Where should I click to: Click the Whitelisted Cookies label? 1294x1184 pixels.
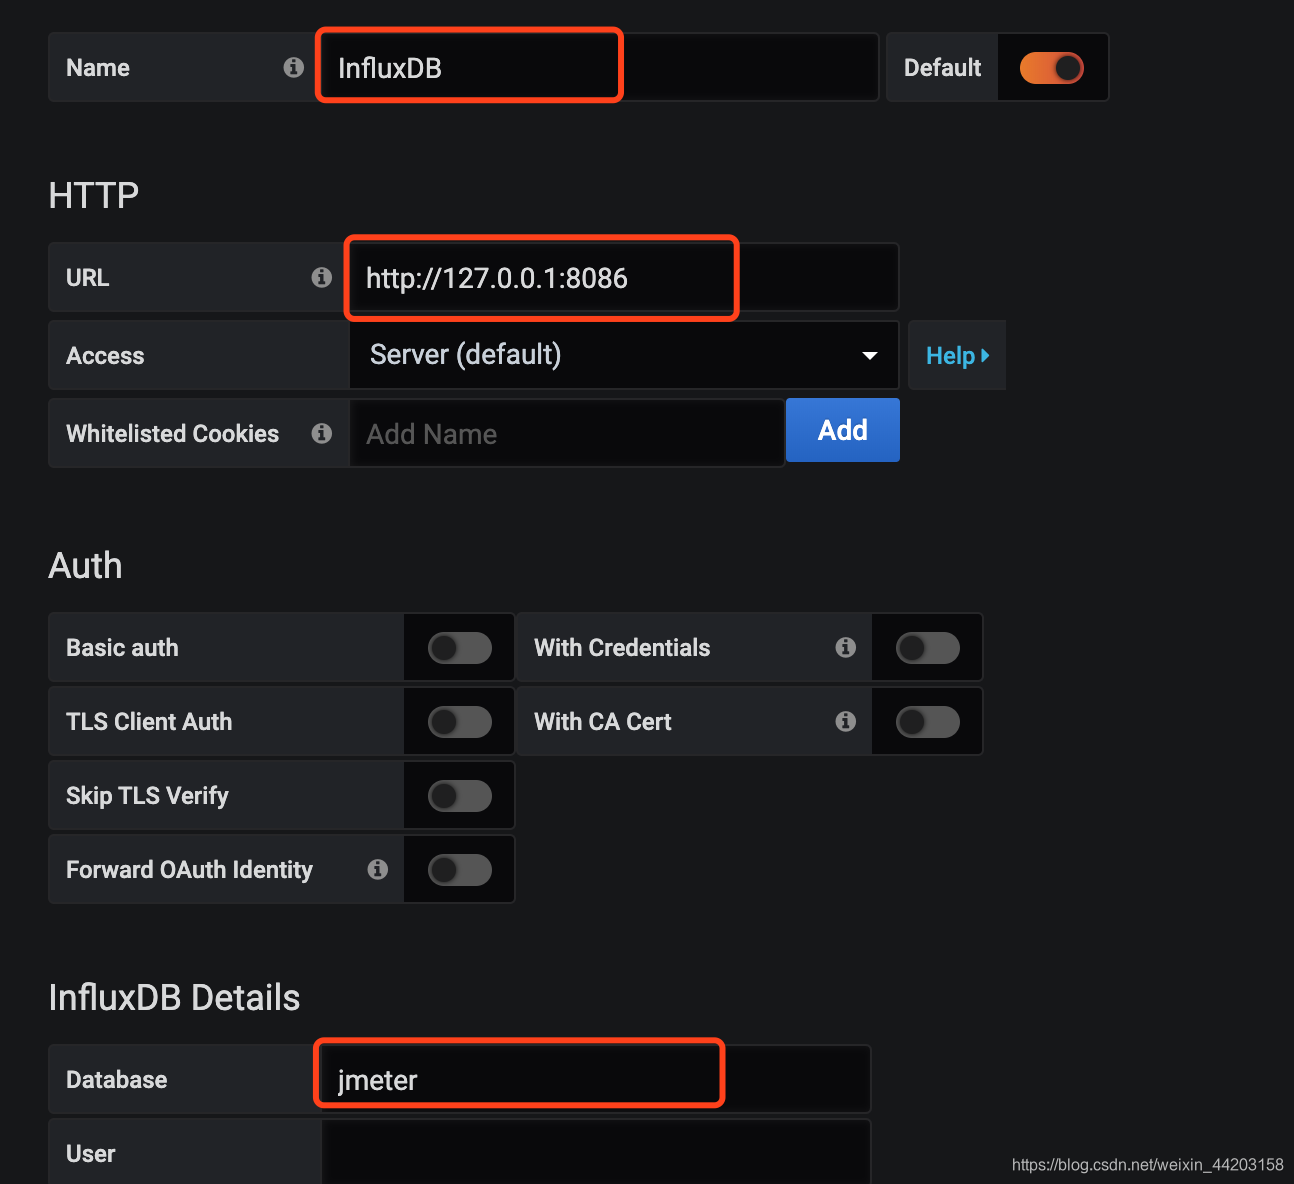point(172,433)
